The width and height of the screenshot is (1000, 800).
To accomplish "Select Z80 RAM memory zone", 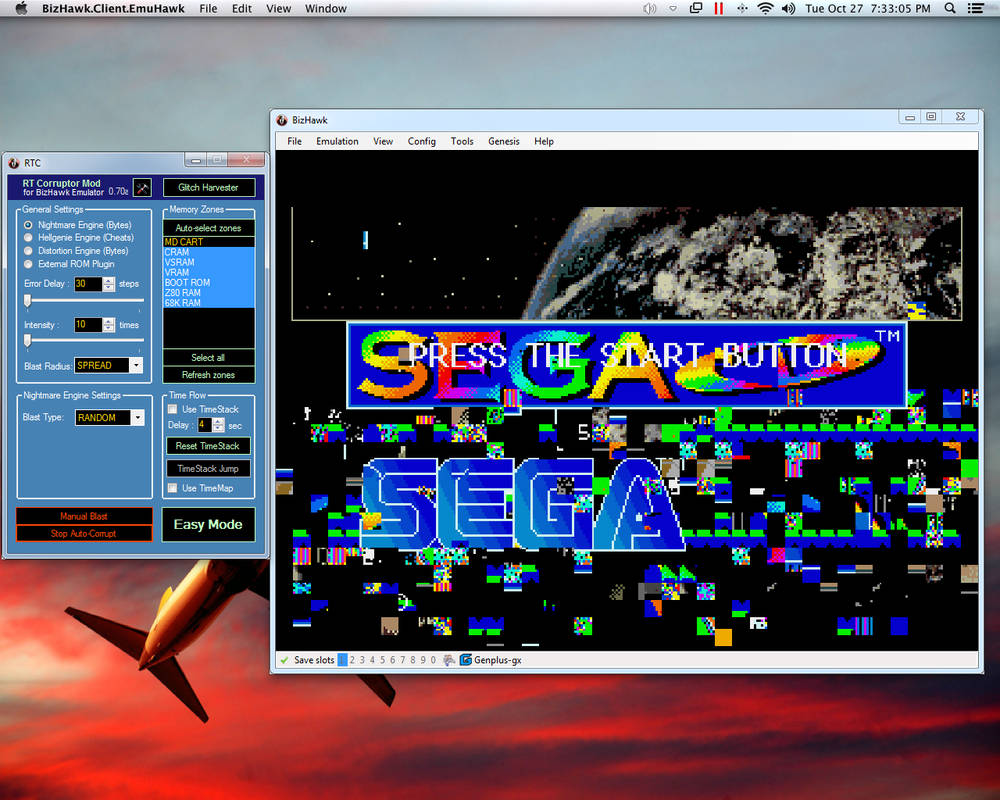I will coord(209,293).
